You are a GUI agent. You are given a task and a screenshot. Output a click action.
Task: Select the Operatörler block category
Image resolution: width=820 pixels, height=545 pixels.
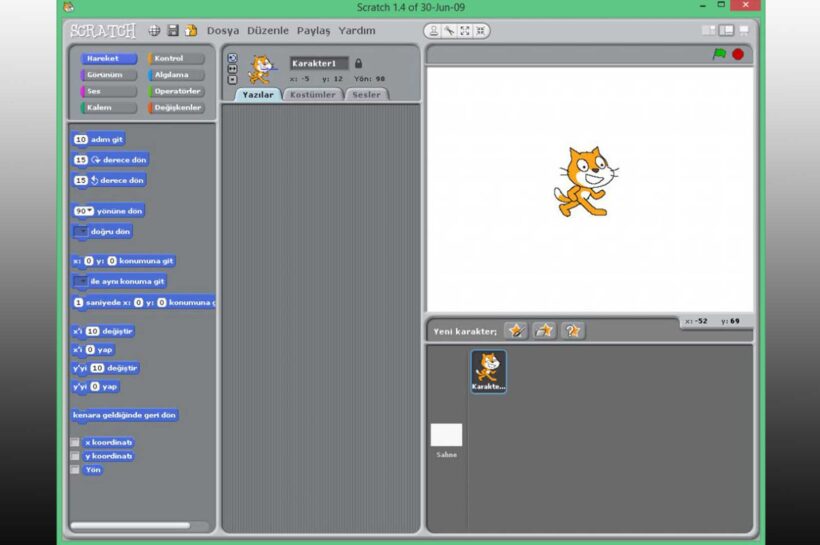point(176,91)
